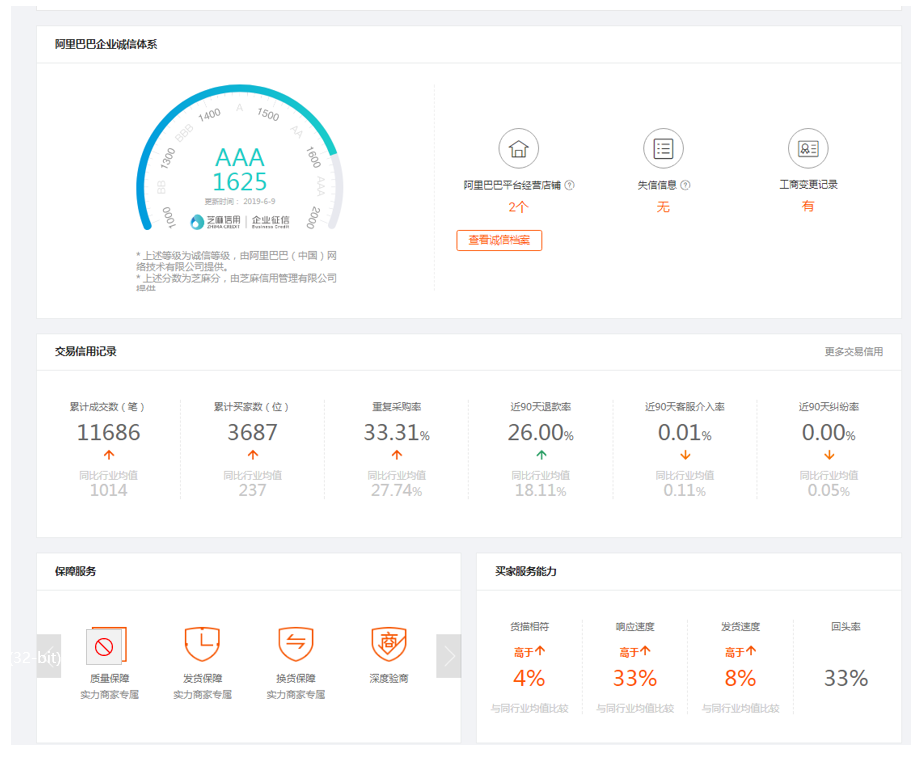
Task: Click the orange 33% 响应速度 value
Action: click(635, 678)
